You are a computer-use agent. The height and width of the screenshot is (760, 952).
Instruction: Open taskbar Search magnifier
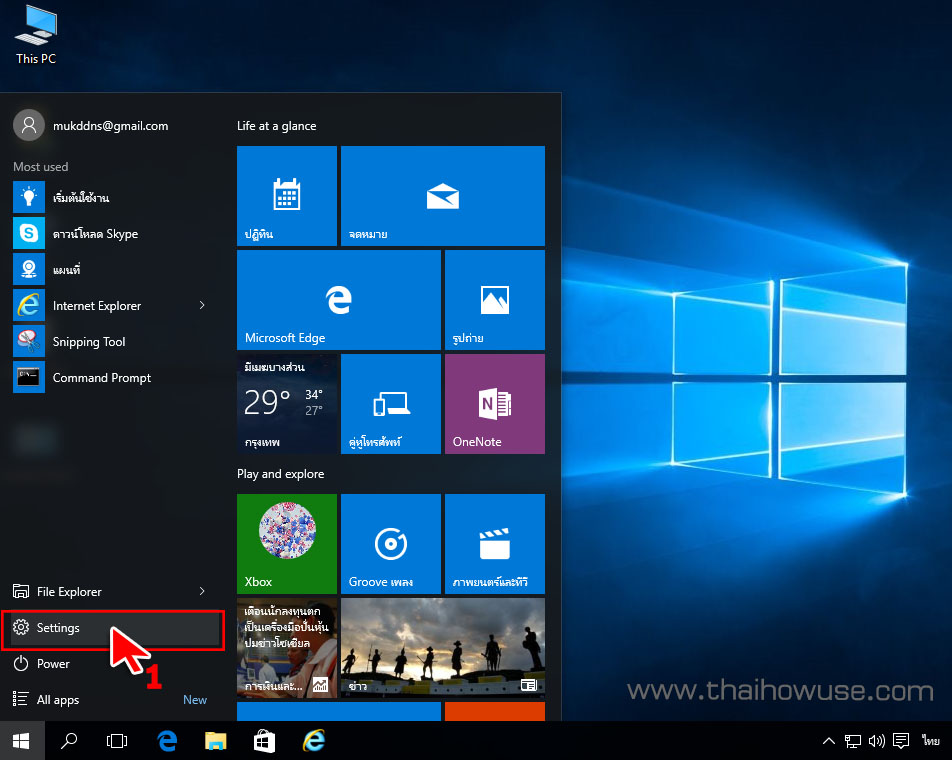coord(69,741)
